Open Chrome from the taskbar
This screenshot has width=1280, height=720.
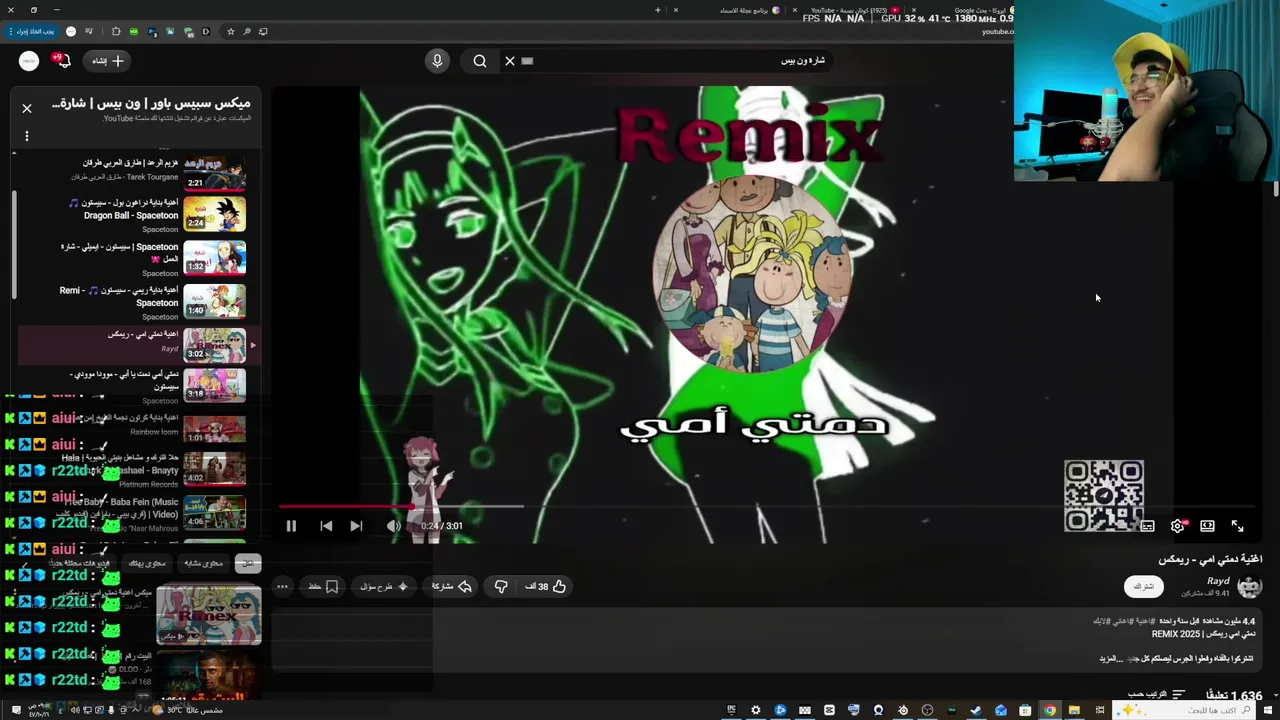point(1050,710)
